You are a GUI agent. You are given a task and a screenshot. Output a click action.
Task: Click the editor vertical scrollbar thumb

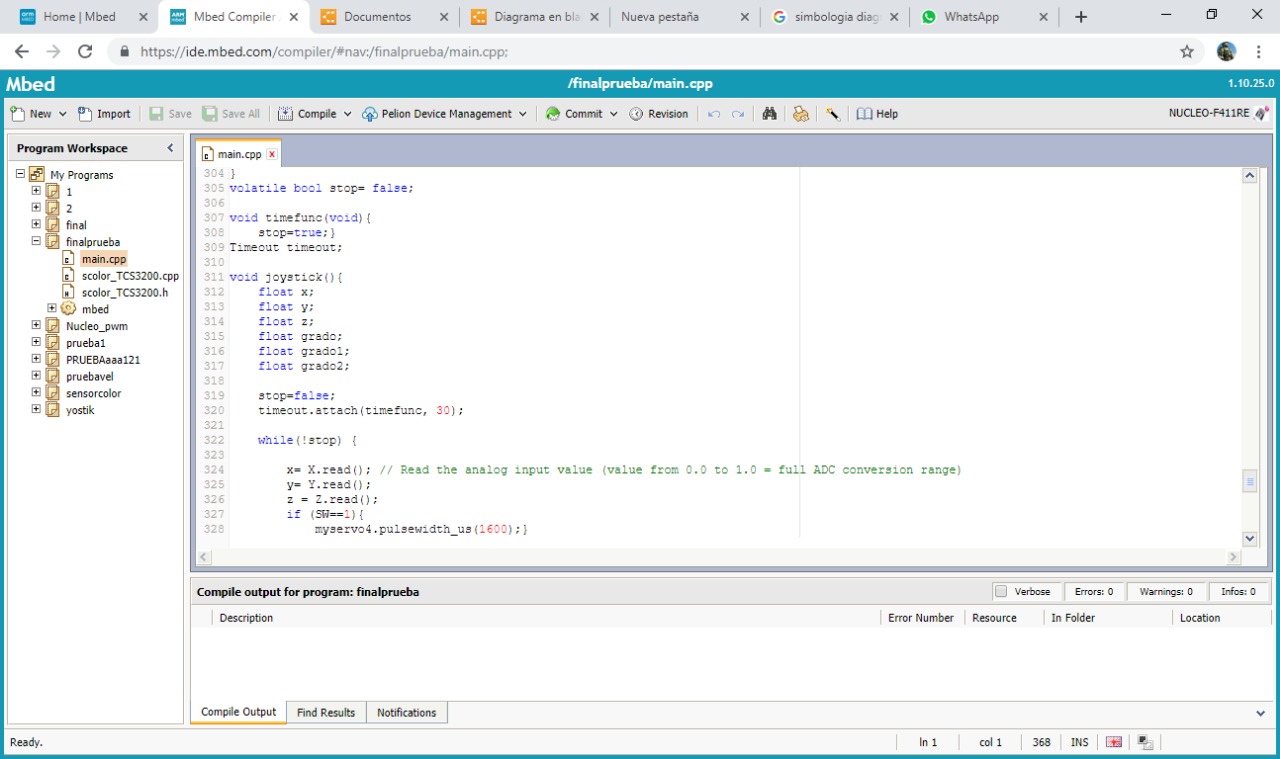[x=1249, y=482]
